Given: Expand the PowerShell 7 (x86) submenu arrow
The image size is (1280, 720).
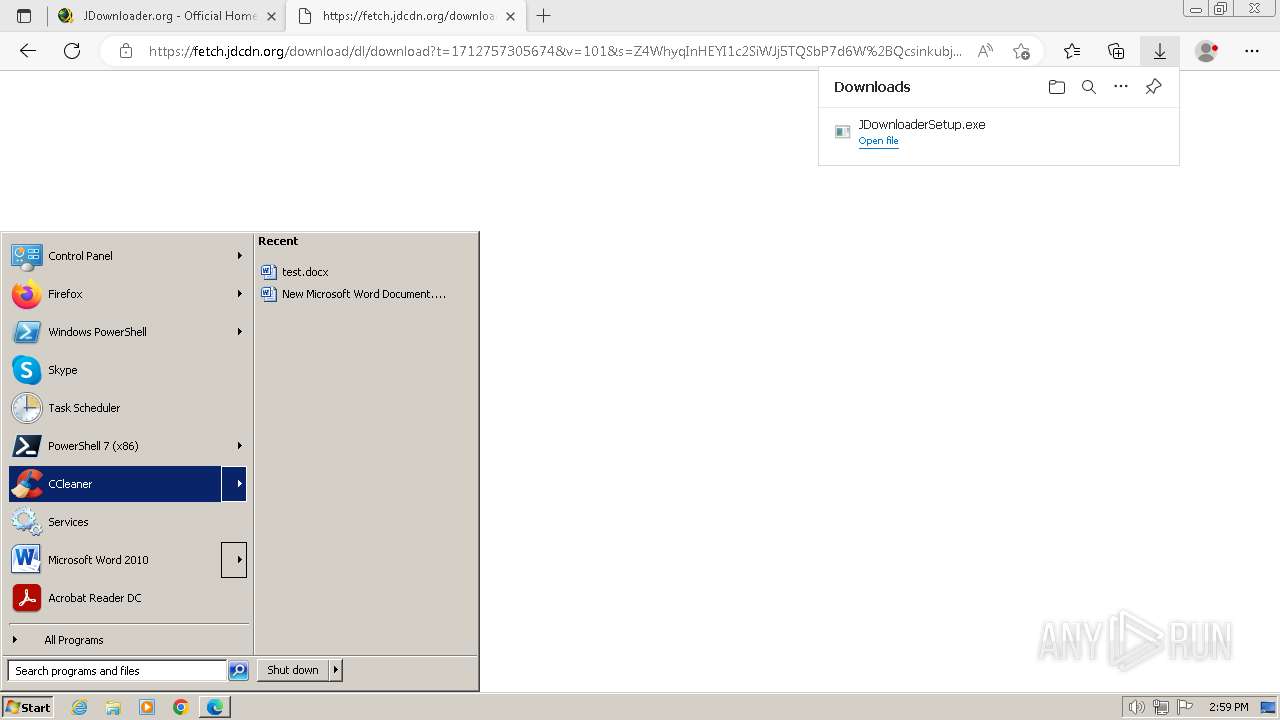Looking at the screenshot, I should [x=239, y=446].
